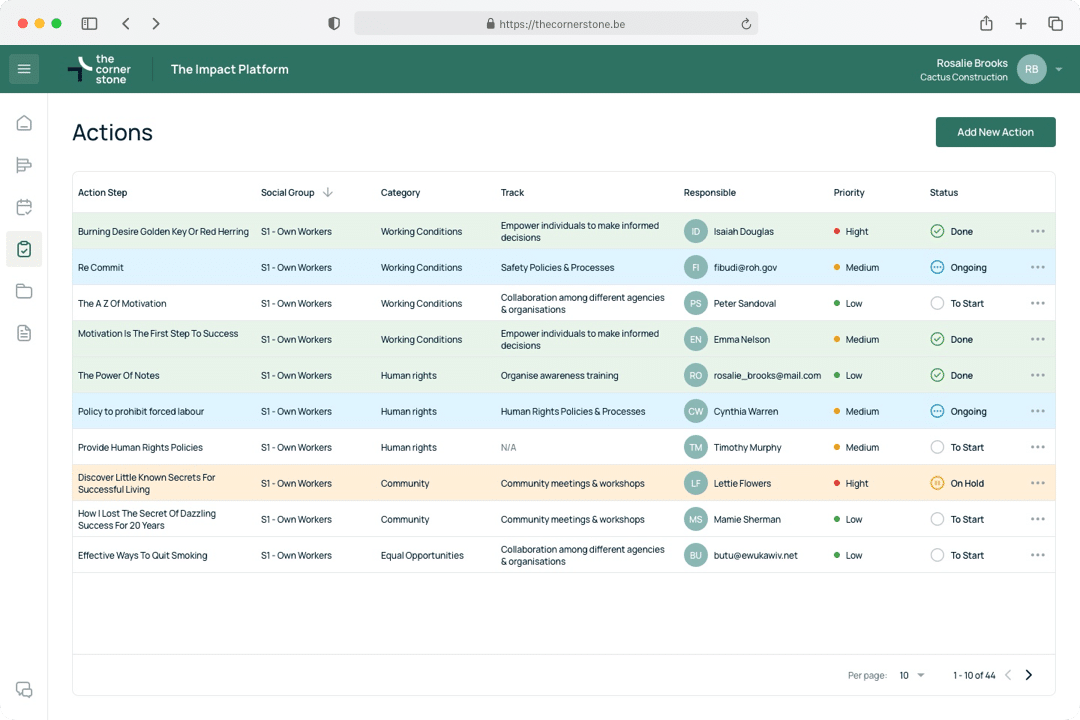1080x720 pixels.
Task: Open the hamburger menu in header
Action: point(24,69)
